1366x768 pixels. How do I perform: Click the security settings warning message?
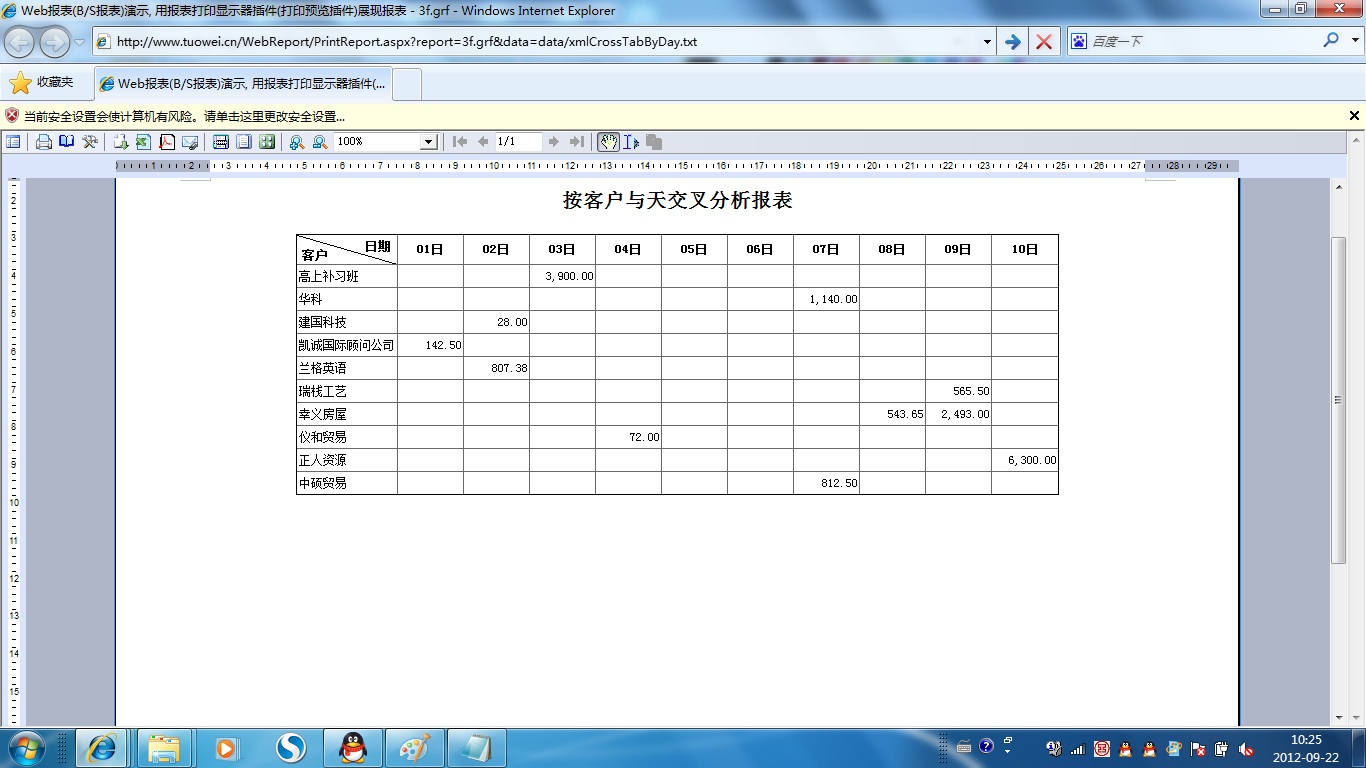(185, 116)
